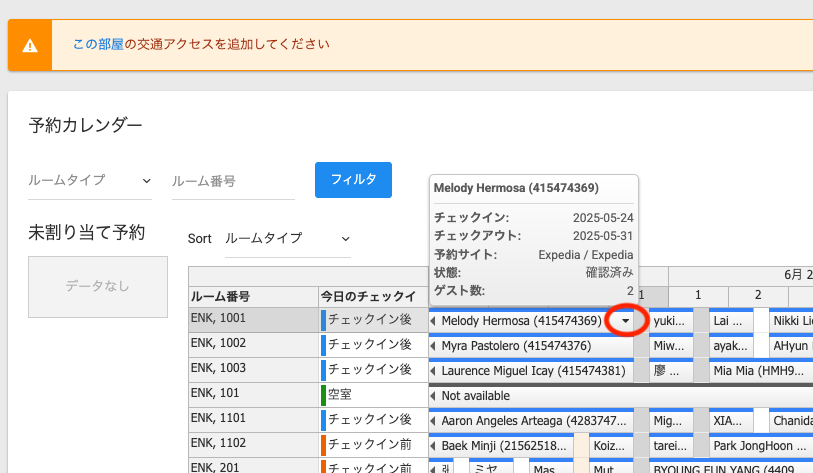Click the left arrow on Myra Pastolero's booking

point(433,346)
